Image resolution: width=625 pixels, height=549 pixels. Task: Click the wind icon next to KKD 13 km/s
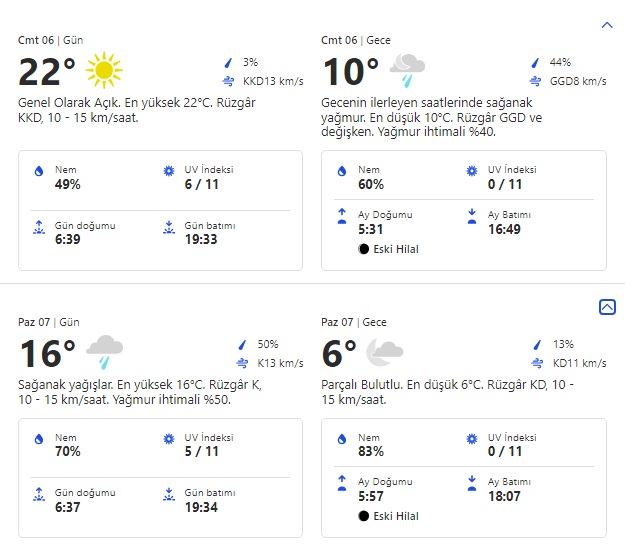(229, 81)
